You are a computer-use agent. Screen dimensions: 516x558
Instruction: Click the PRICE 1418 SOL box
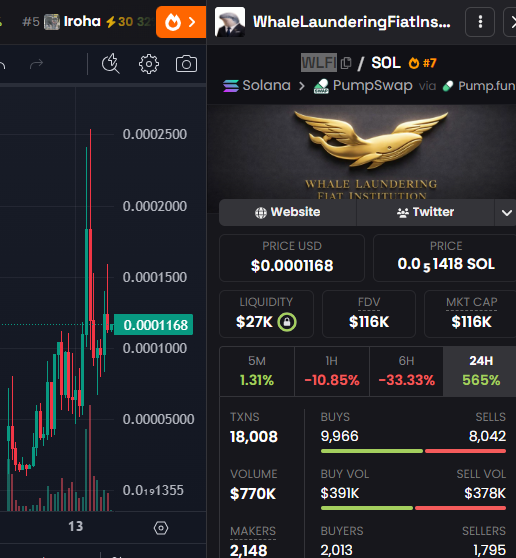[445, 258]
